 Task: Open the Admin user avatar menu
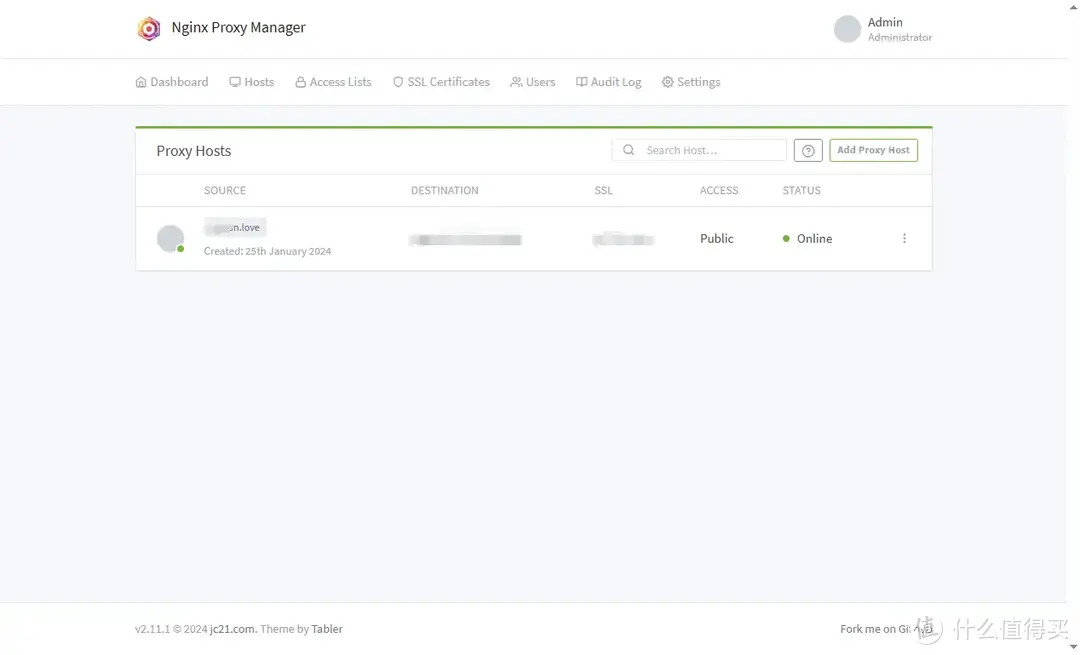point(847,29)
